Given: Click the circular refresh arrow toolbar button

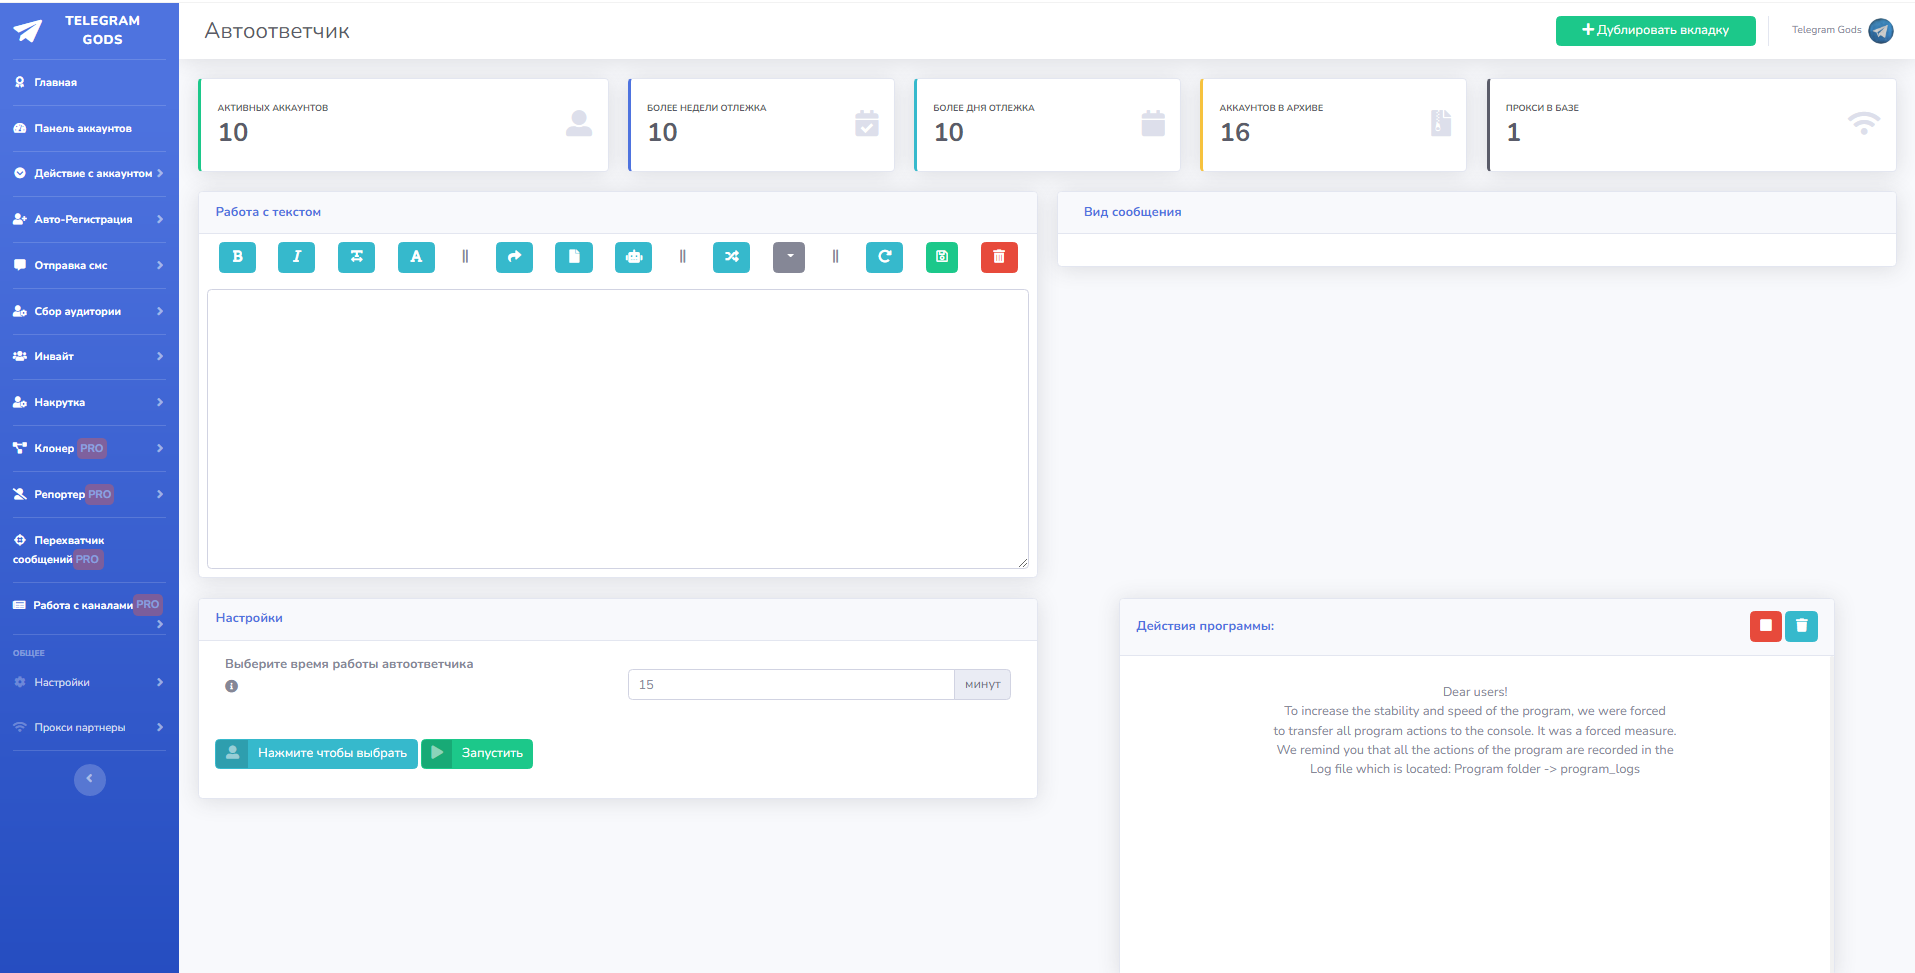Looking at the screenshot, I should click(x=884, y=257).
